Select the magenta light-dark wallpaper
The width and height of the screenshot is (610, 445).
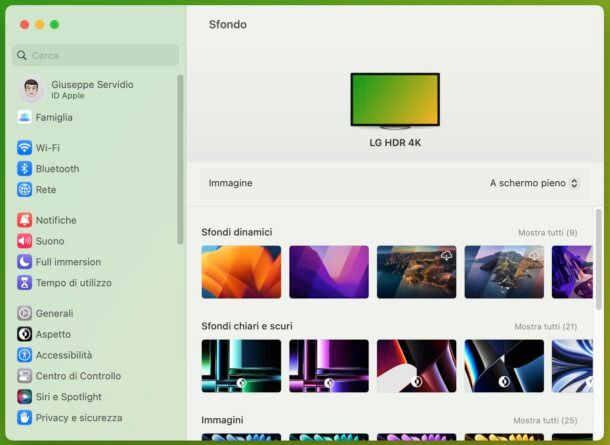(329, 366)
